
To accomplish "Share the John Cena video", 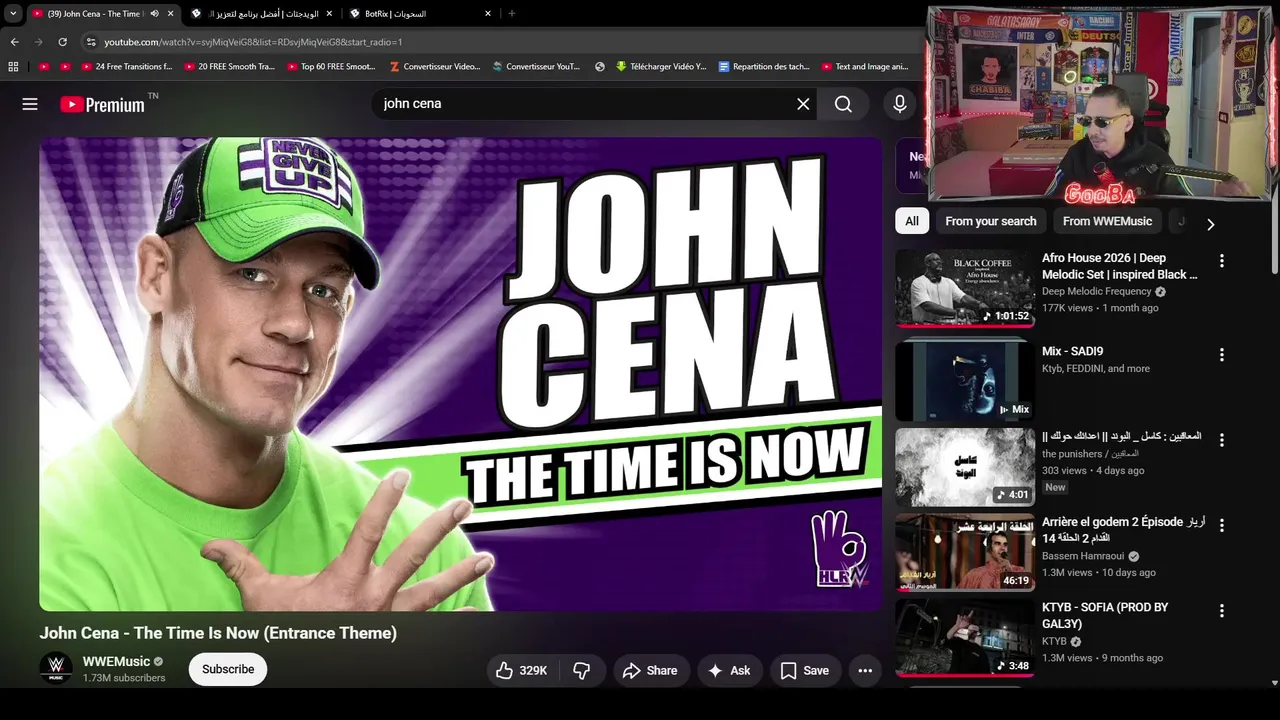I will tap(650, 671).
